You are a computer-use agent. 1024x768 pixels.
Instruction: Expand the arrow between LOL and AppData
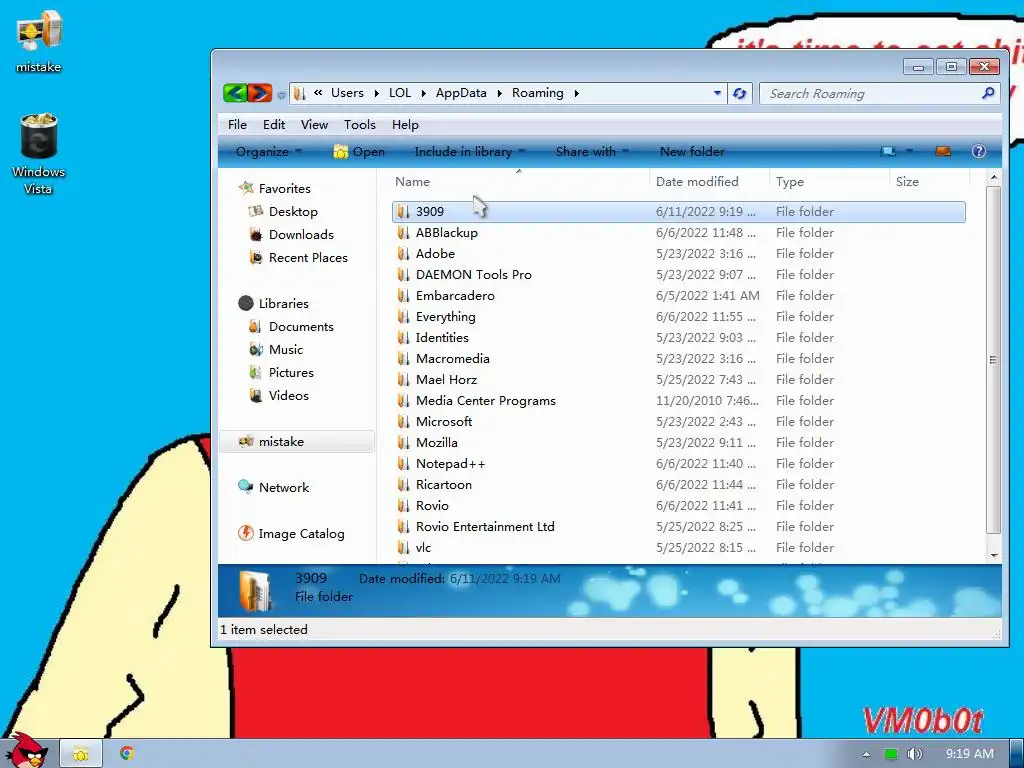click(423, 93)
